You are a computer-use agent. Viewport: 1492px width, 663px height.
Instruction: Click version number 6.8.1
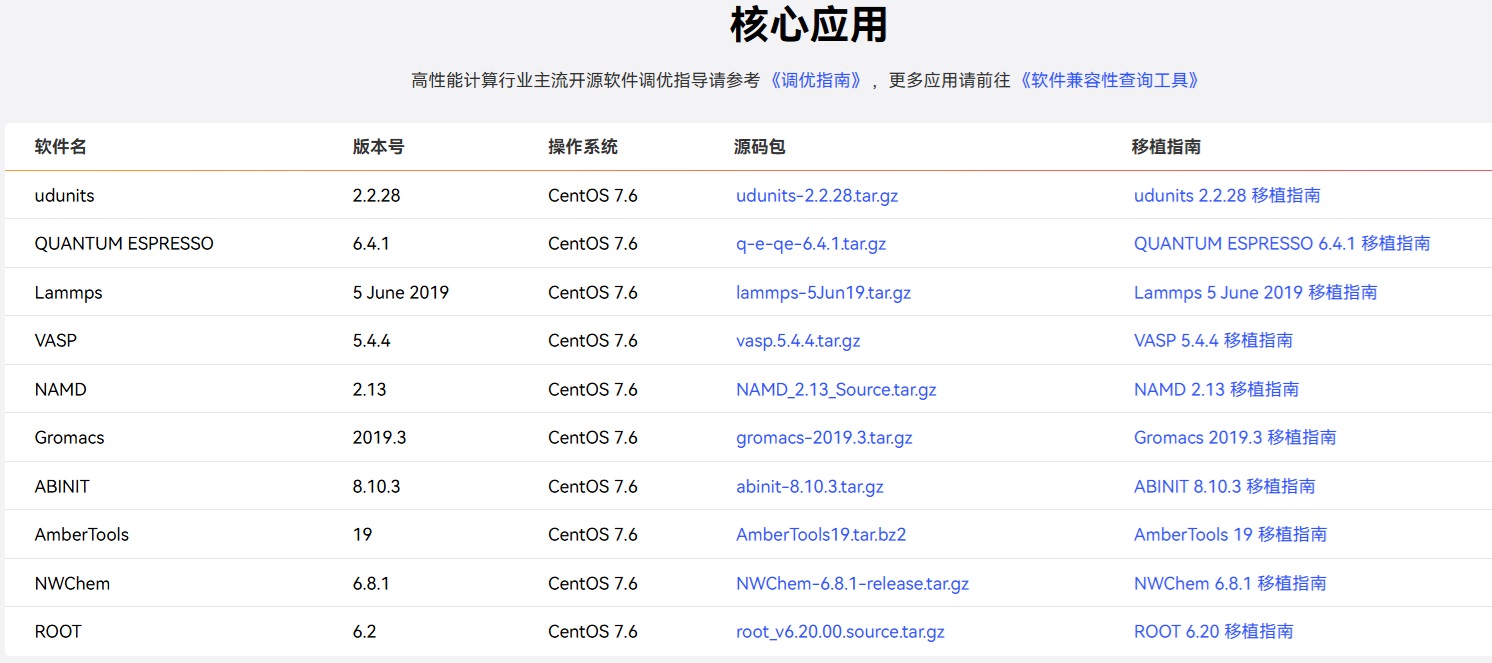coord(371,584)
